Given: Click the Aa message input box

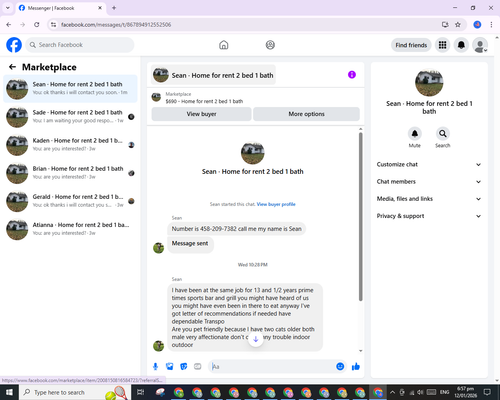Looking at the screenshot, I should pyautogui.click(x=272, y=367).
